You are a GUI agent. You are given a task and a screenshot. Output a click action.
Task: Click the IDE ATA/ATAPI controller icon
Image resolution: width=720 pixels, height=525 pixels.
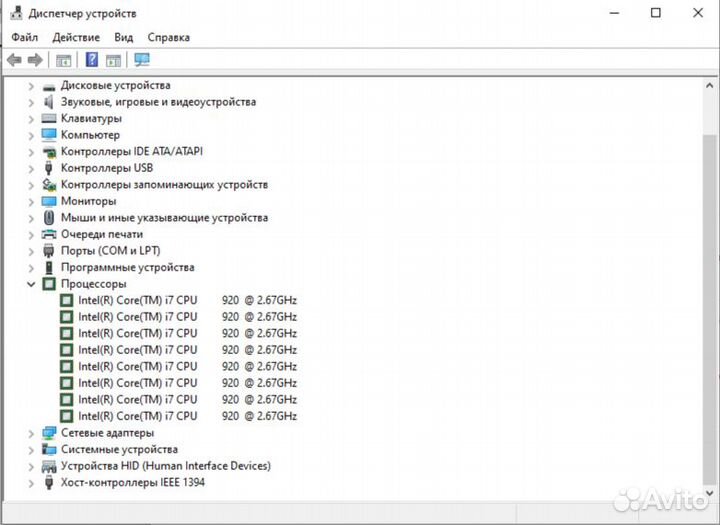coord(49,152)
